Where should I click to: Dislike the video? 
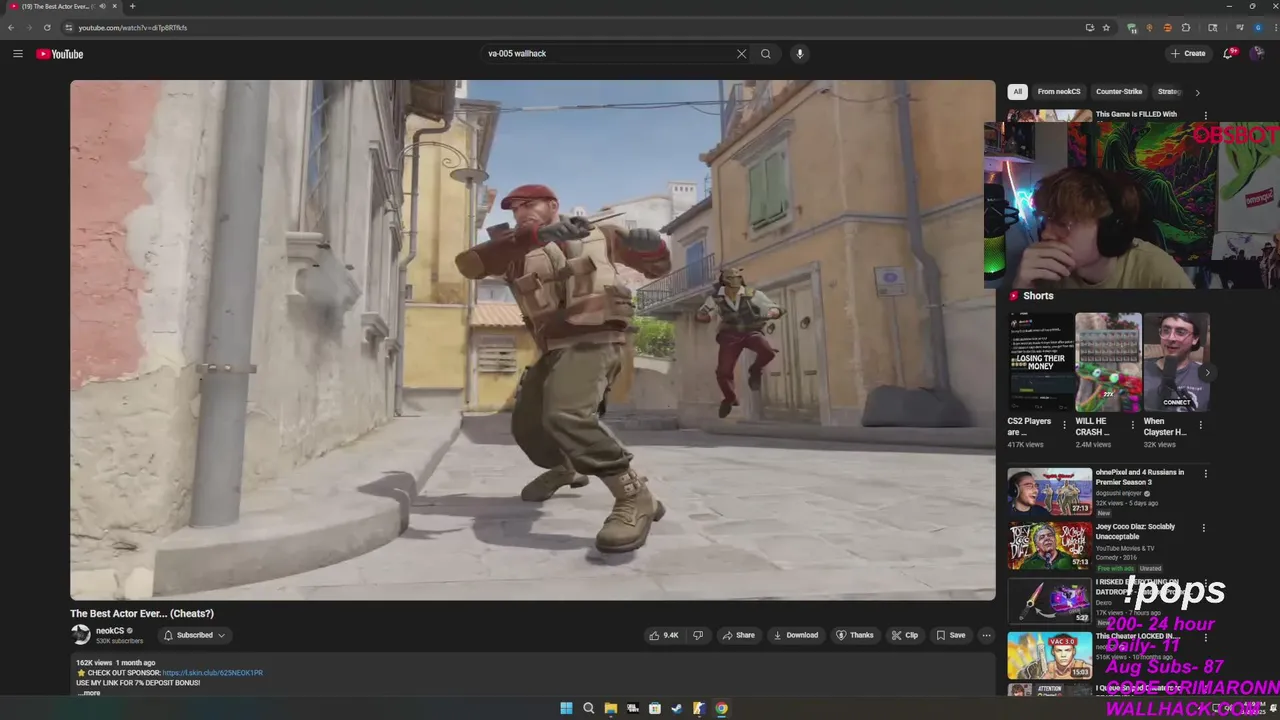tap(698, 635)
